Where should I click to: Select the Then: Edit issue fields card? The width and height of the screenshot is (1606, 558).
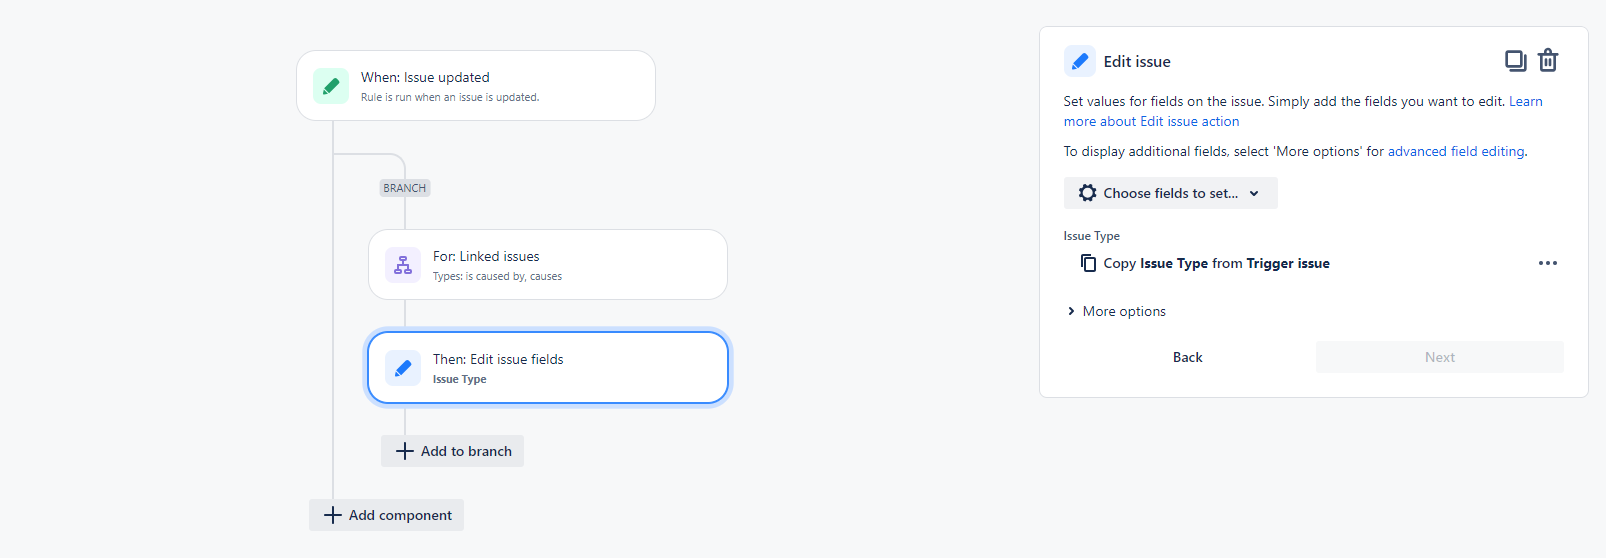tap(548, 368)
